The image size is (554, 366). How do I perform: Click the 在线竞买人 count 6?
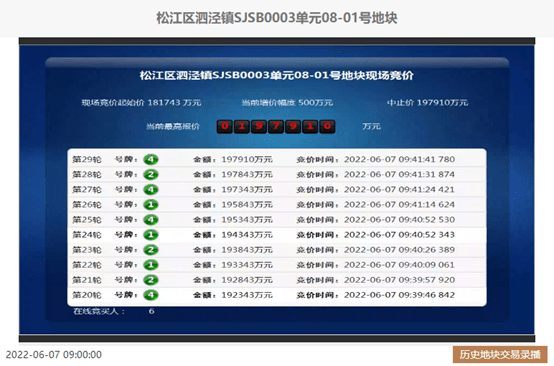(152, 311)
